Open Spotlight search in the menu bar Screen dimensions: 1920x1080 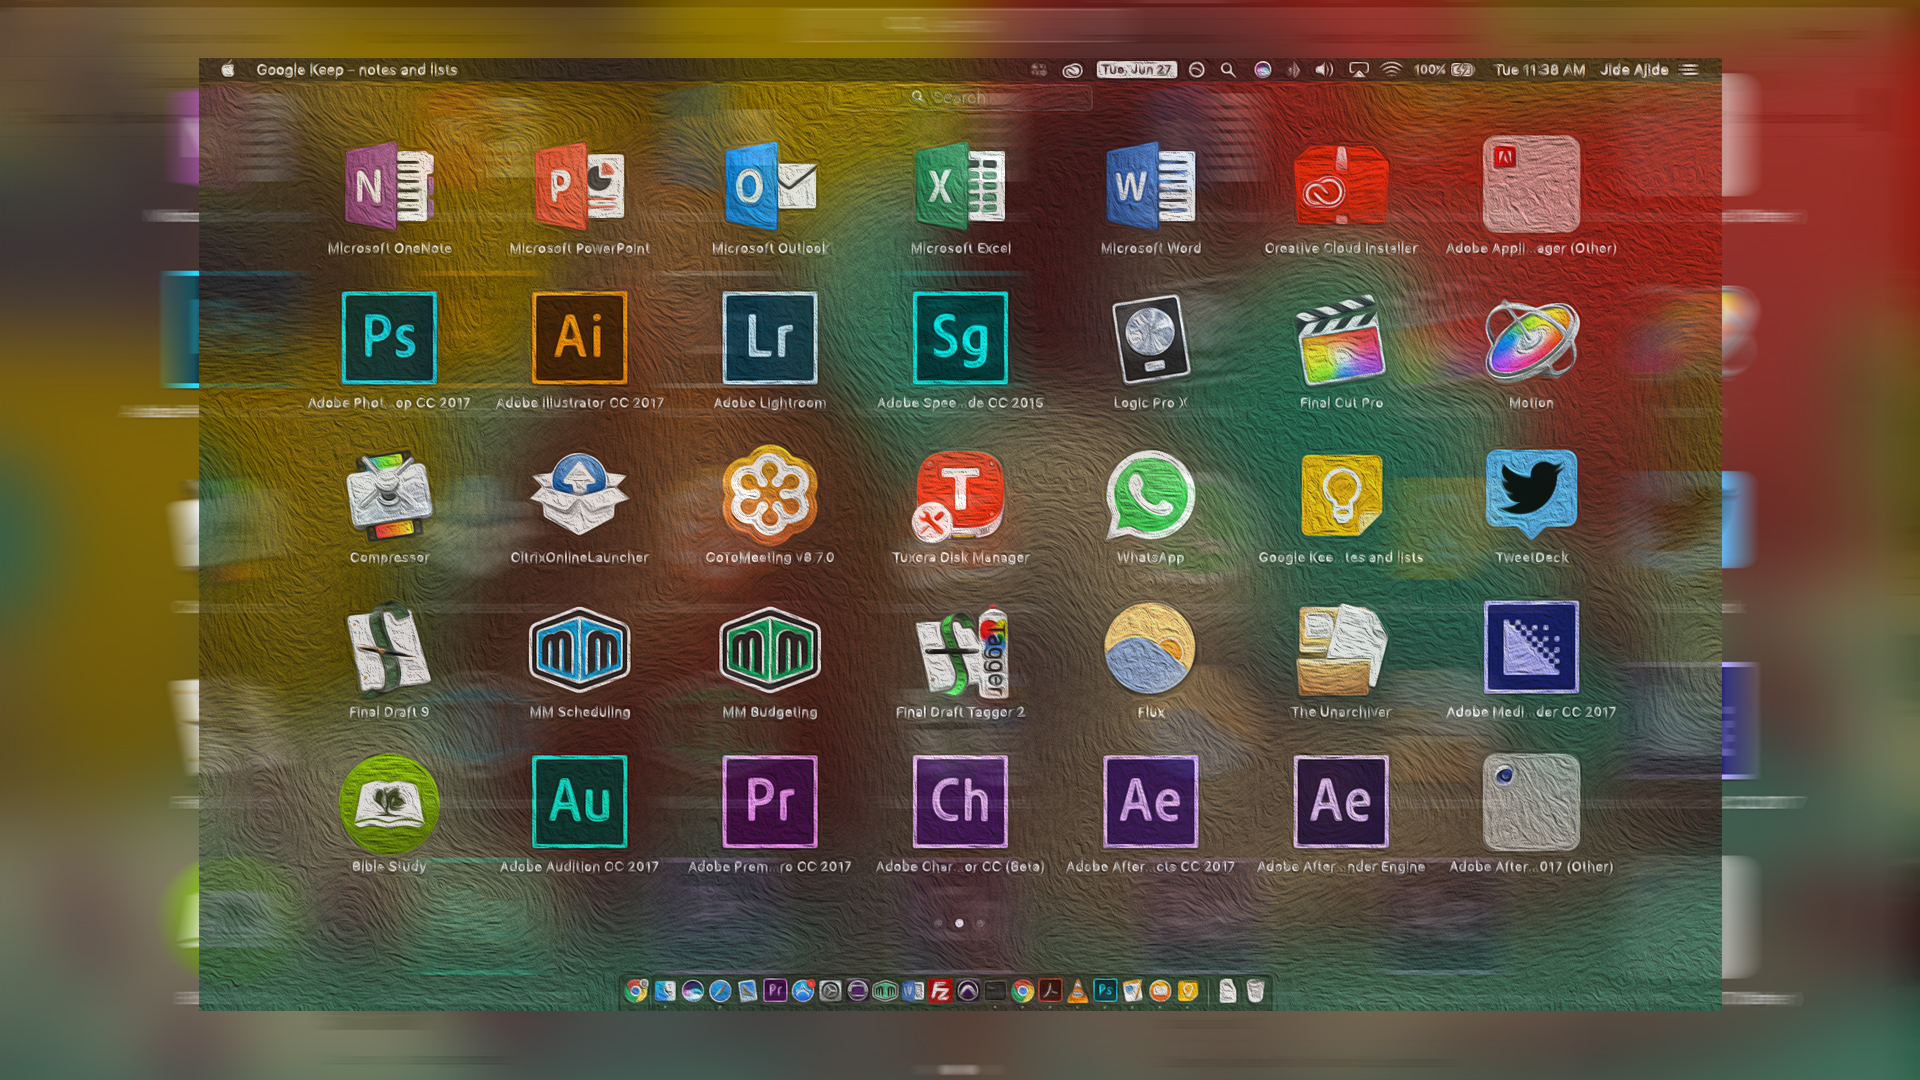pos(1229,70)
